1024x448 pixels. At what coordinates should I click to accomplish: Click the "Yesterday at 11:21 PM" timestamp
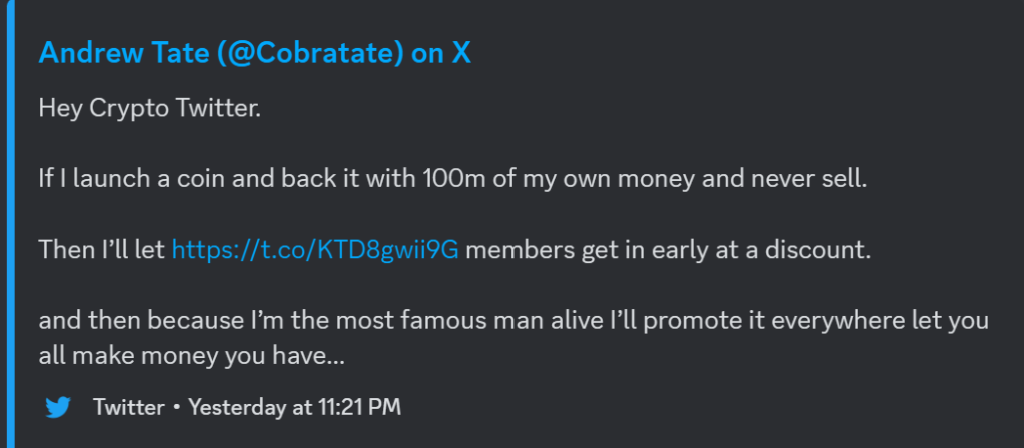point(295,408)
